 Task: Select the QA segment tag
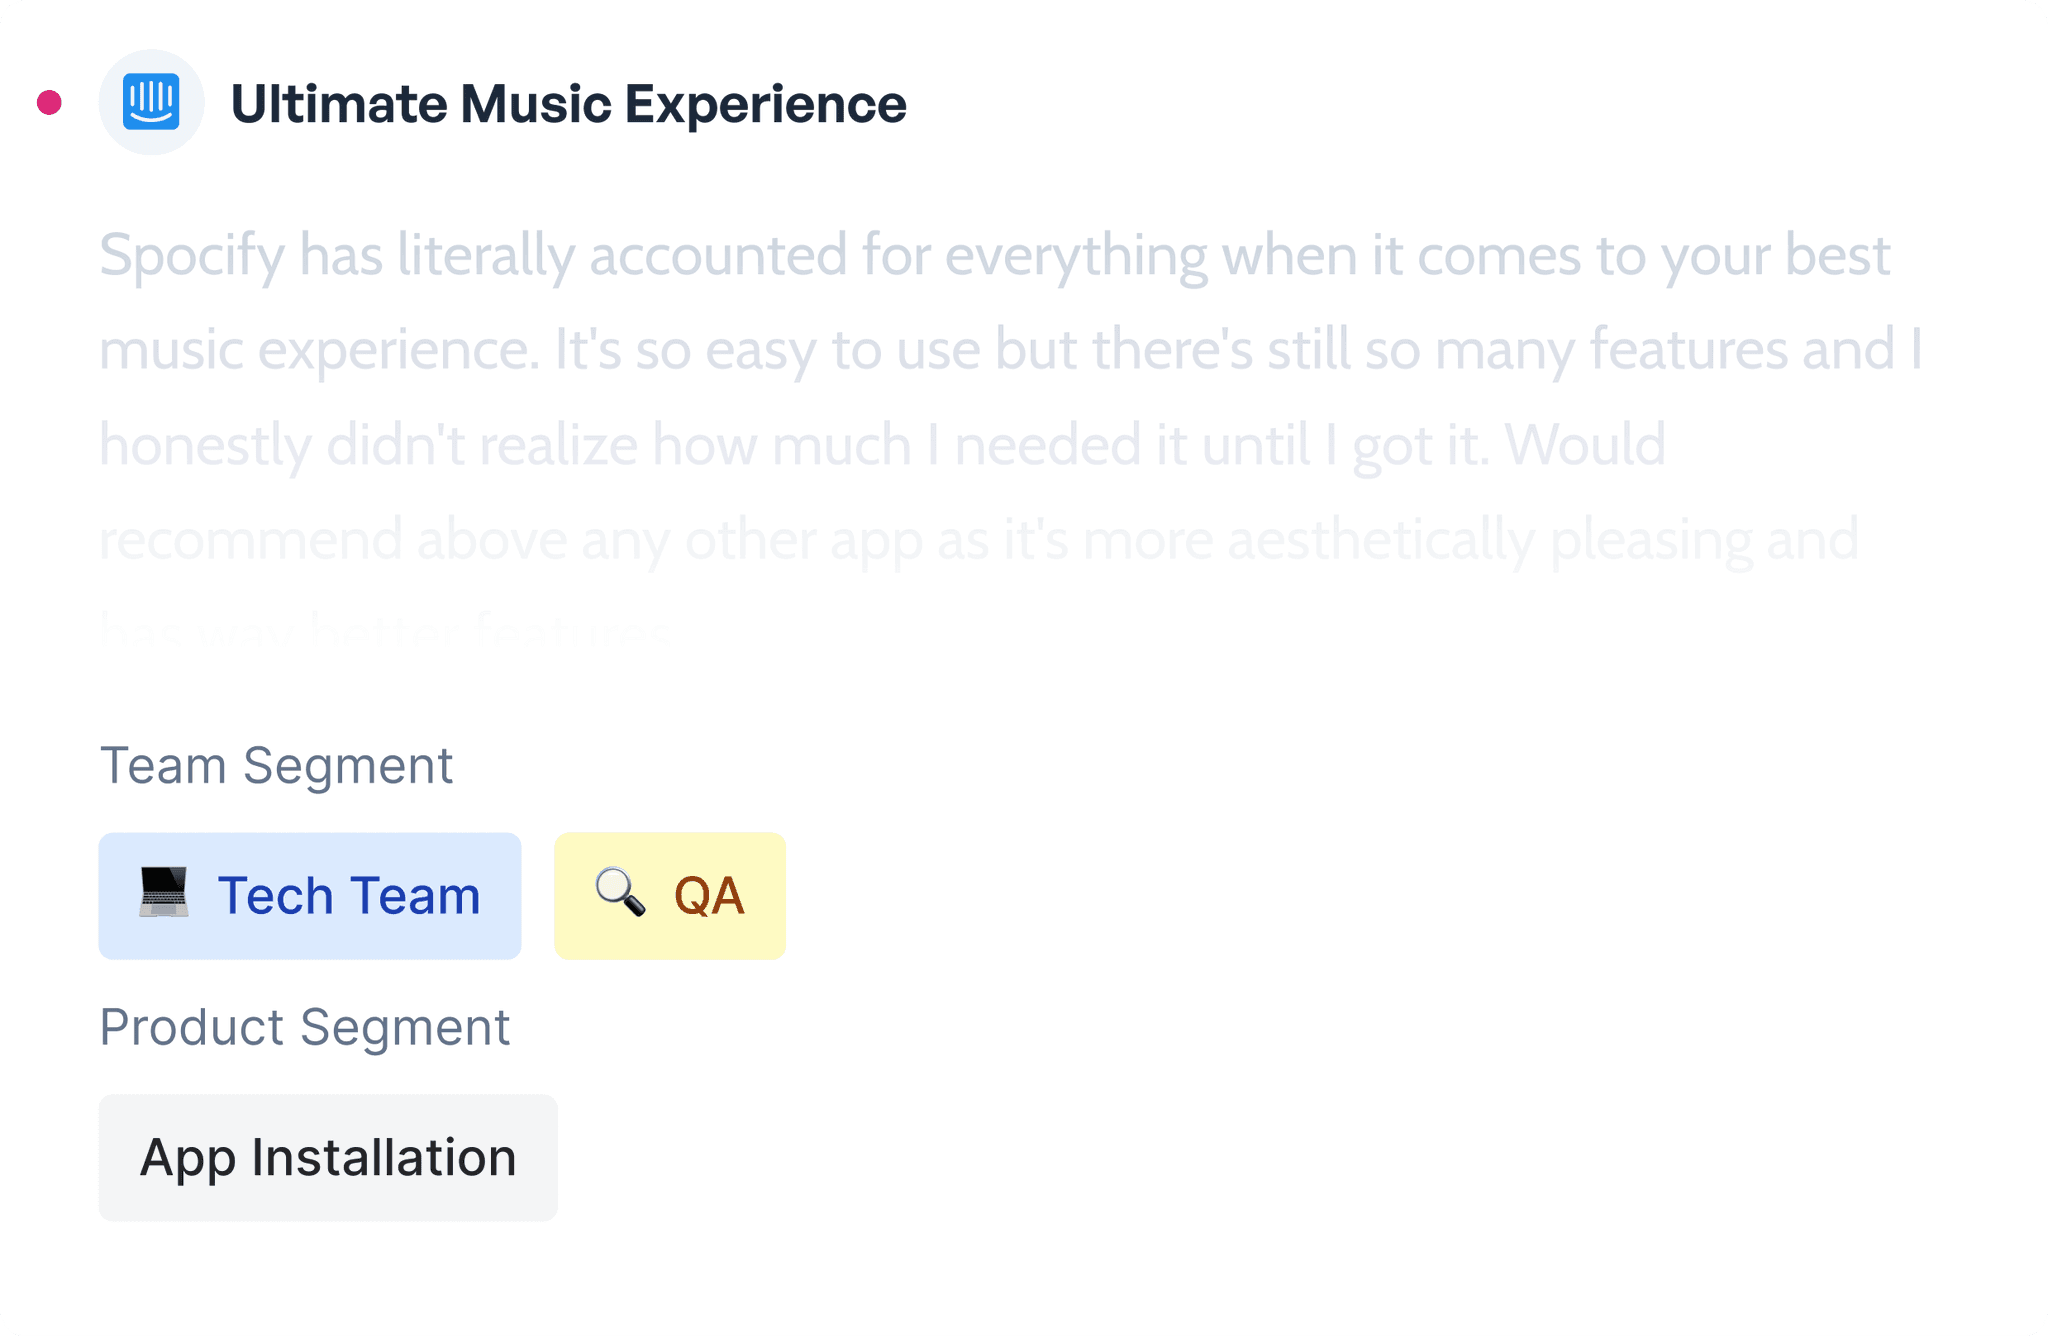(669, 896)
